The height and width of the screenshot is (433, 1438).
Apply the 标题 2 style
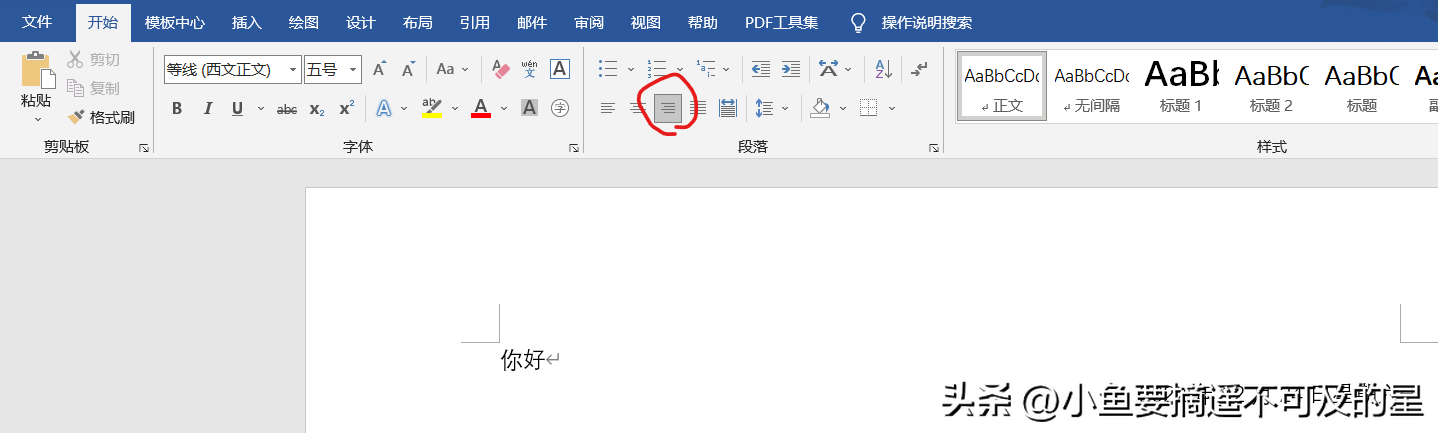tap(1271, 87)
